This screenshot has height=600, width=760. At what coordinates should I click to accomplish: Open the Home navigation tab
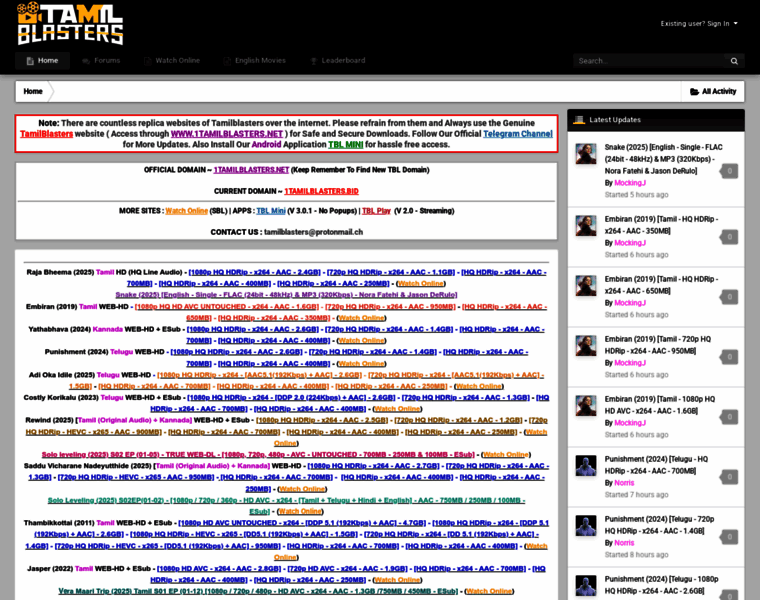(42, 61)
